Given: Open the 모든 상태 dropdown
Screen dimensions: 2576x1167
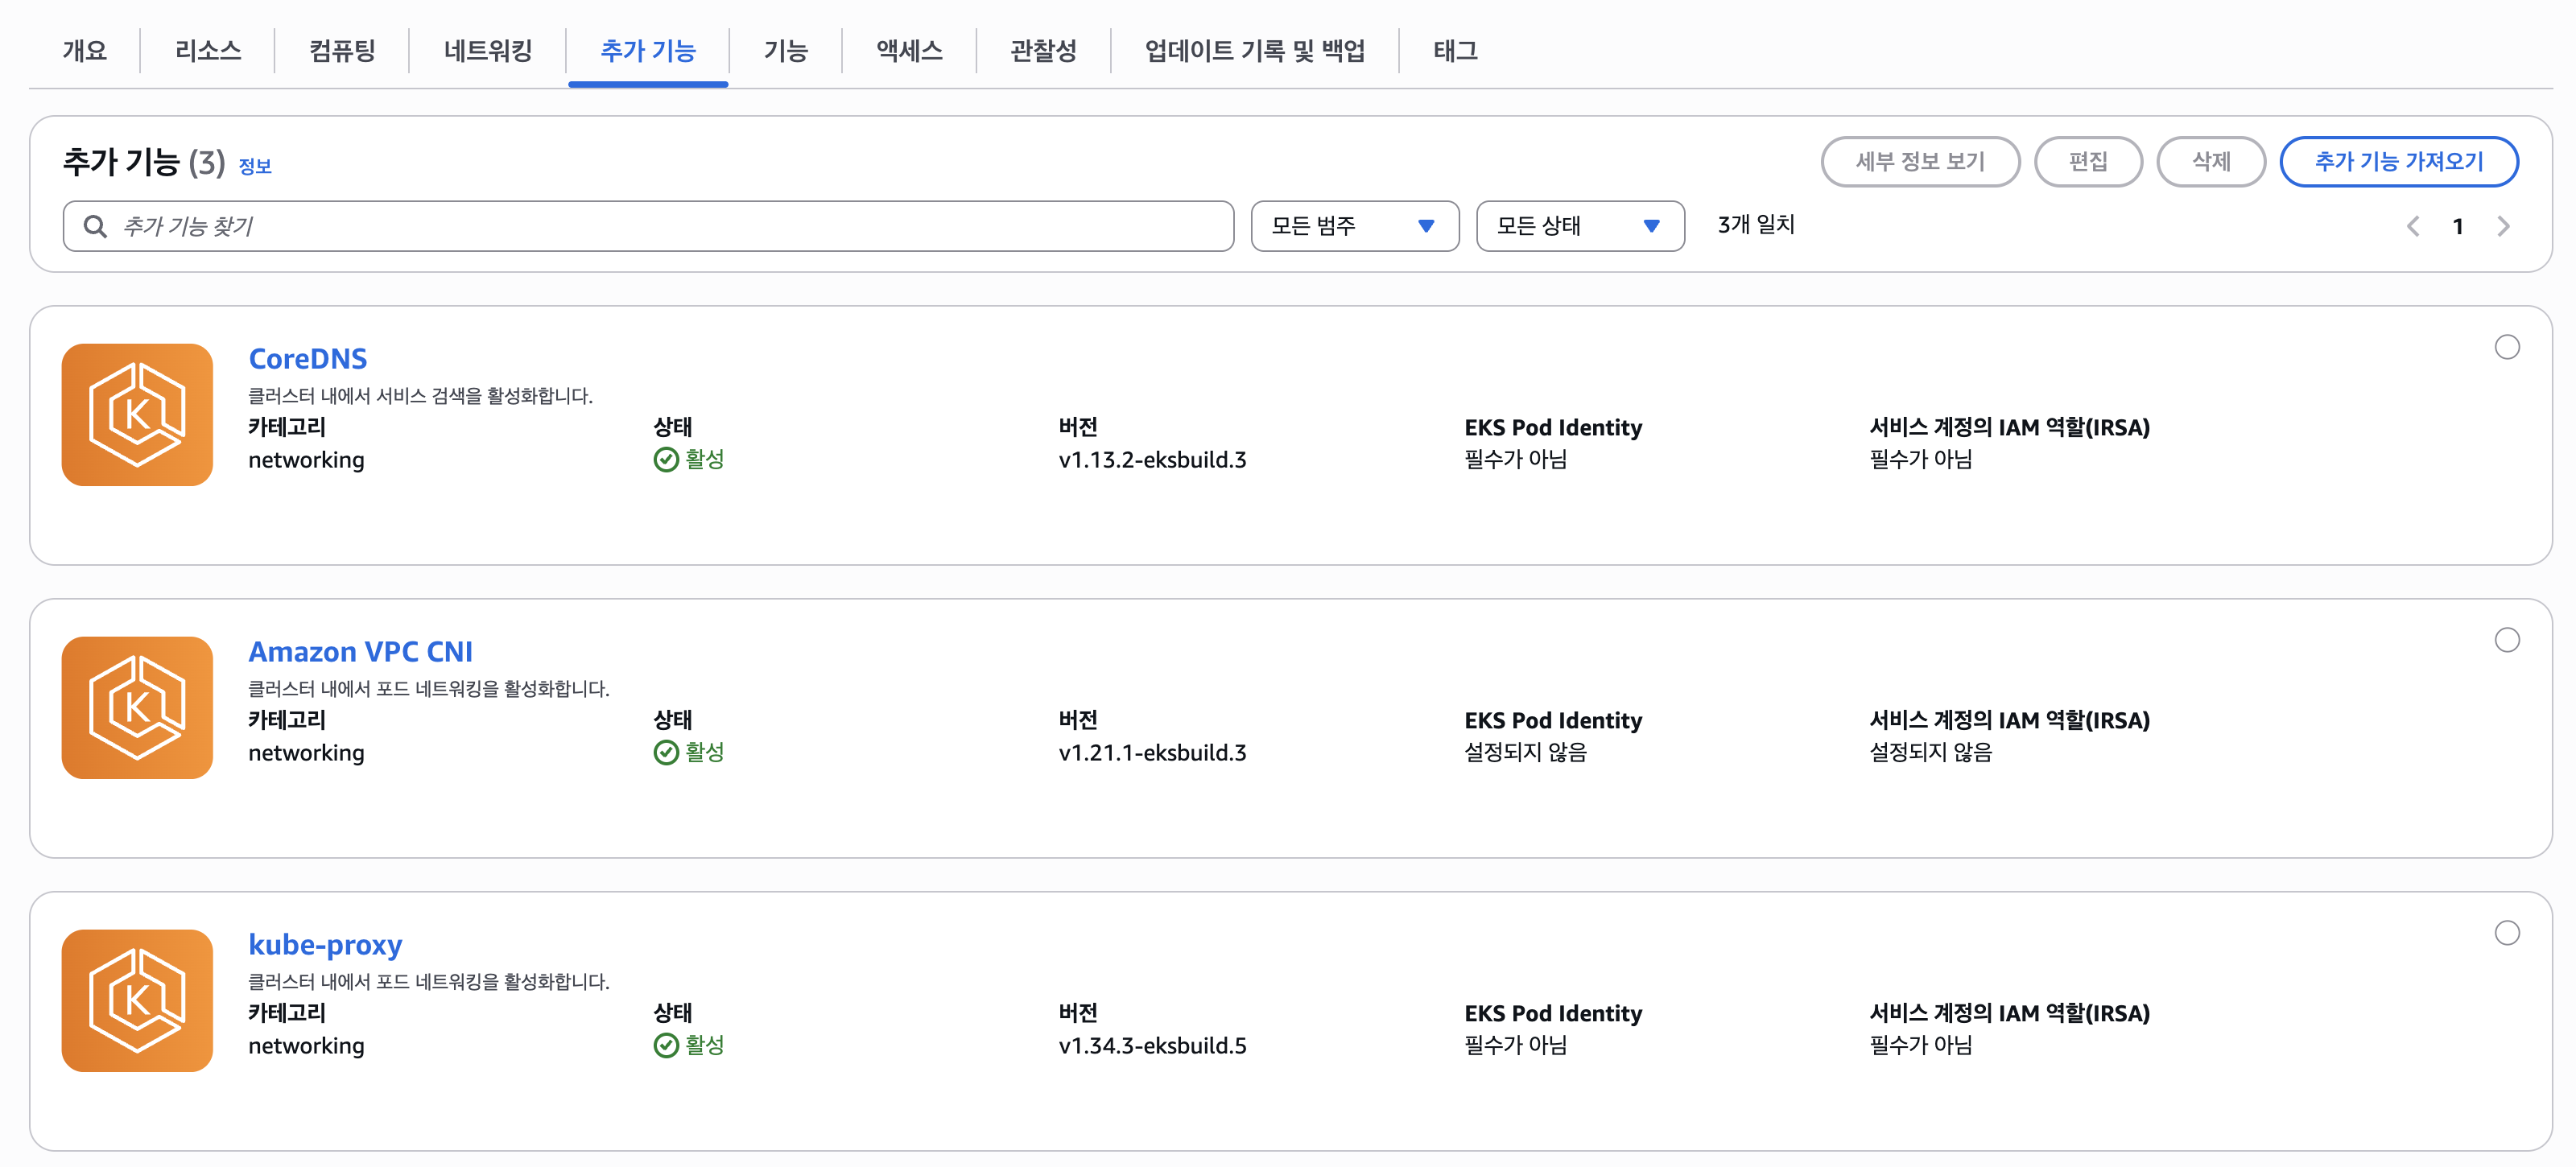Looking at the screenshot, I should pos(1580,226).
